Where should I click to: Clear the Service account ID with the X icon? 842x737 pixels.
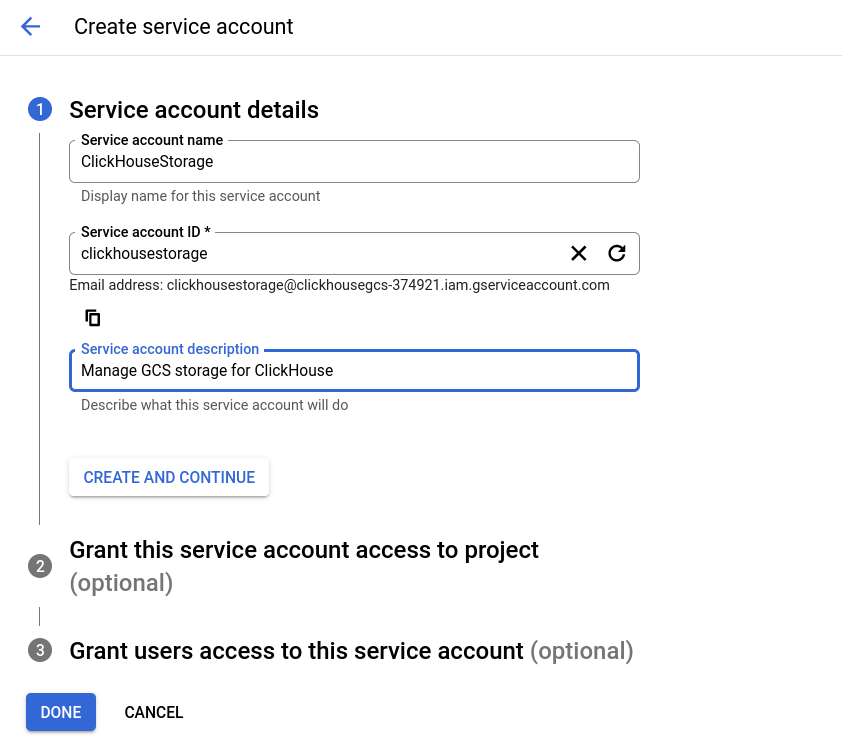pyautogui.click(x=579, y=253)
